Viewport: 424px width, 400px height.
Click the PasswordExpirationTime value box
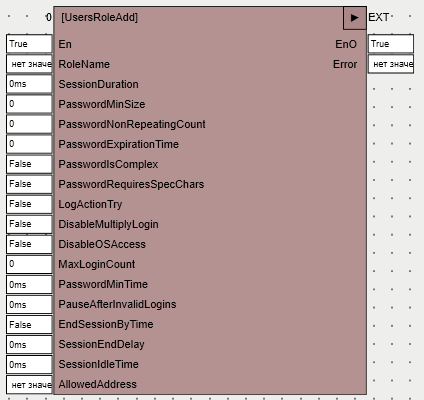coord(29,144)
